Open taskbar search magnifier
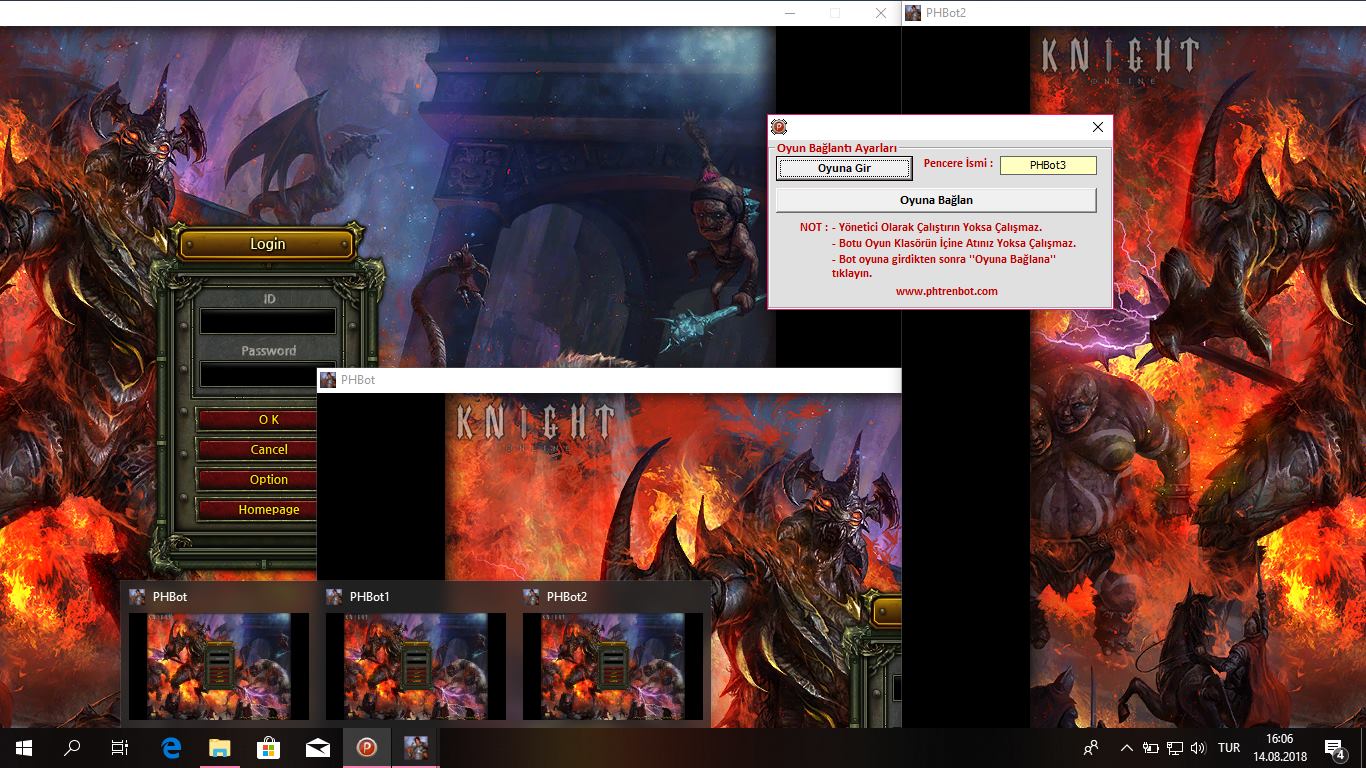Image resolution: width=1366 pixels, height=768 pixels. 72,747
